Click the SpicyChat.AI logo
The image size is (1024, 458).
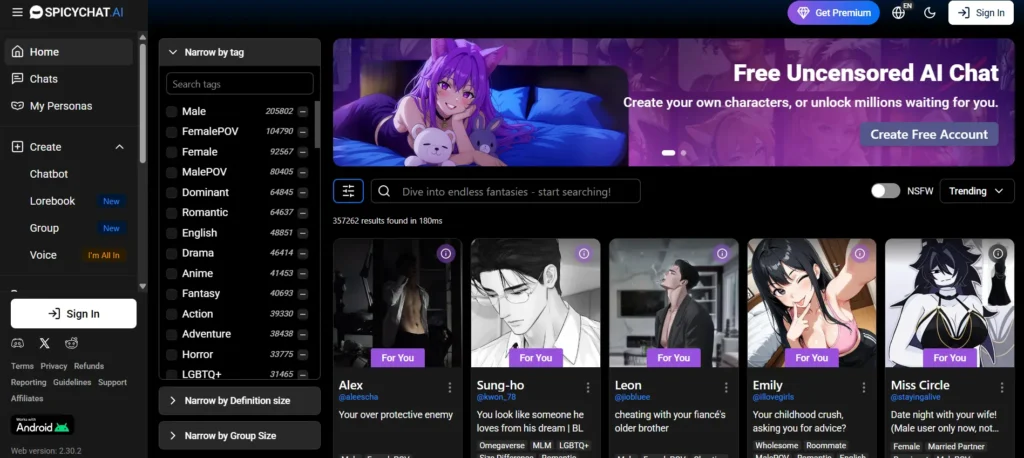[76, 12]
